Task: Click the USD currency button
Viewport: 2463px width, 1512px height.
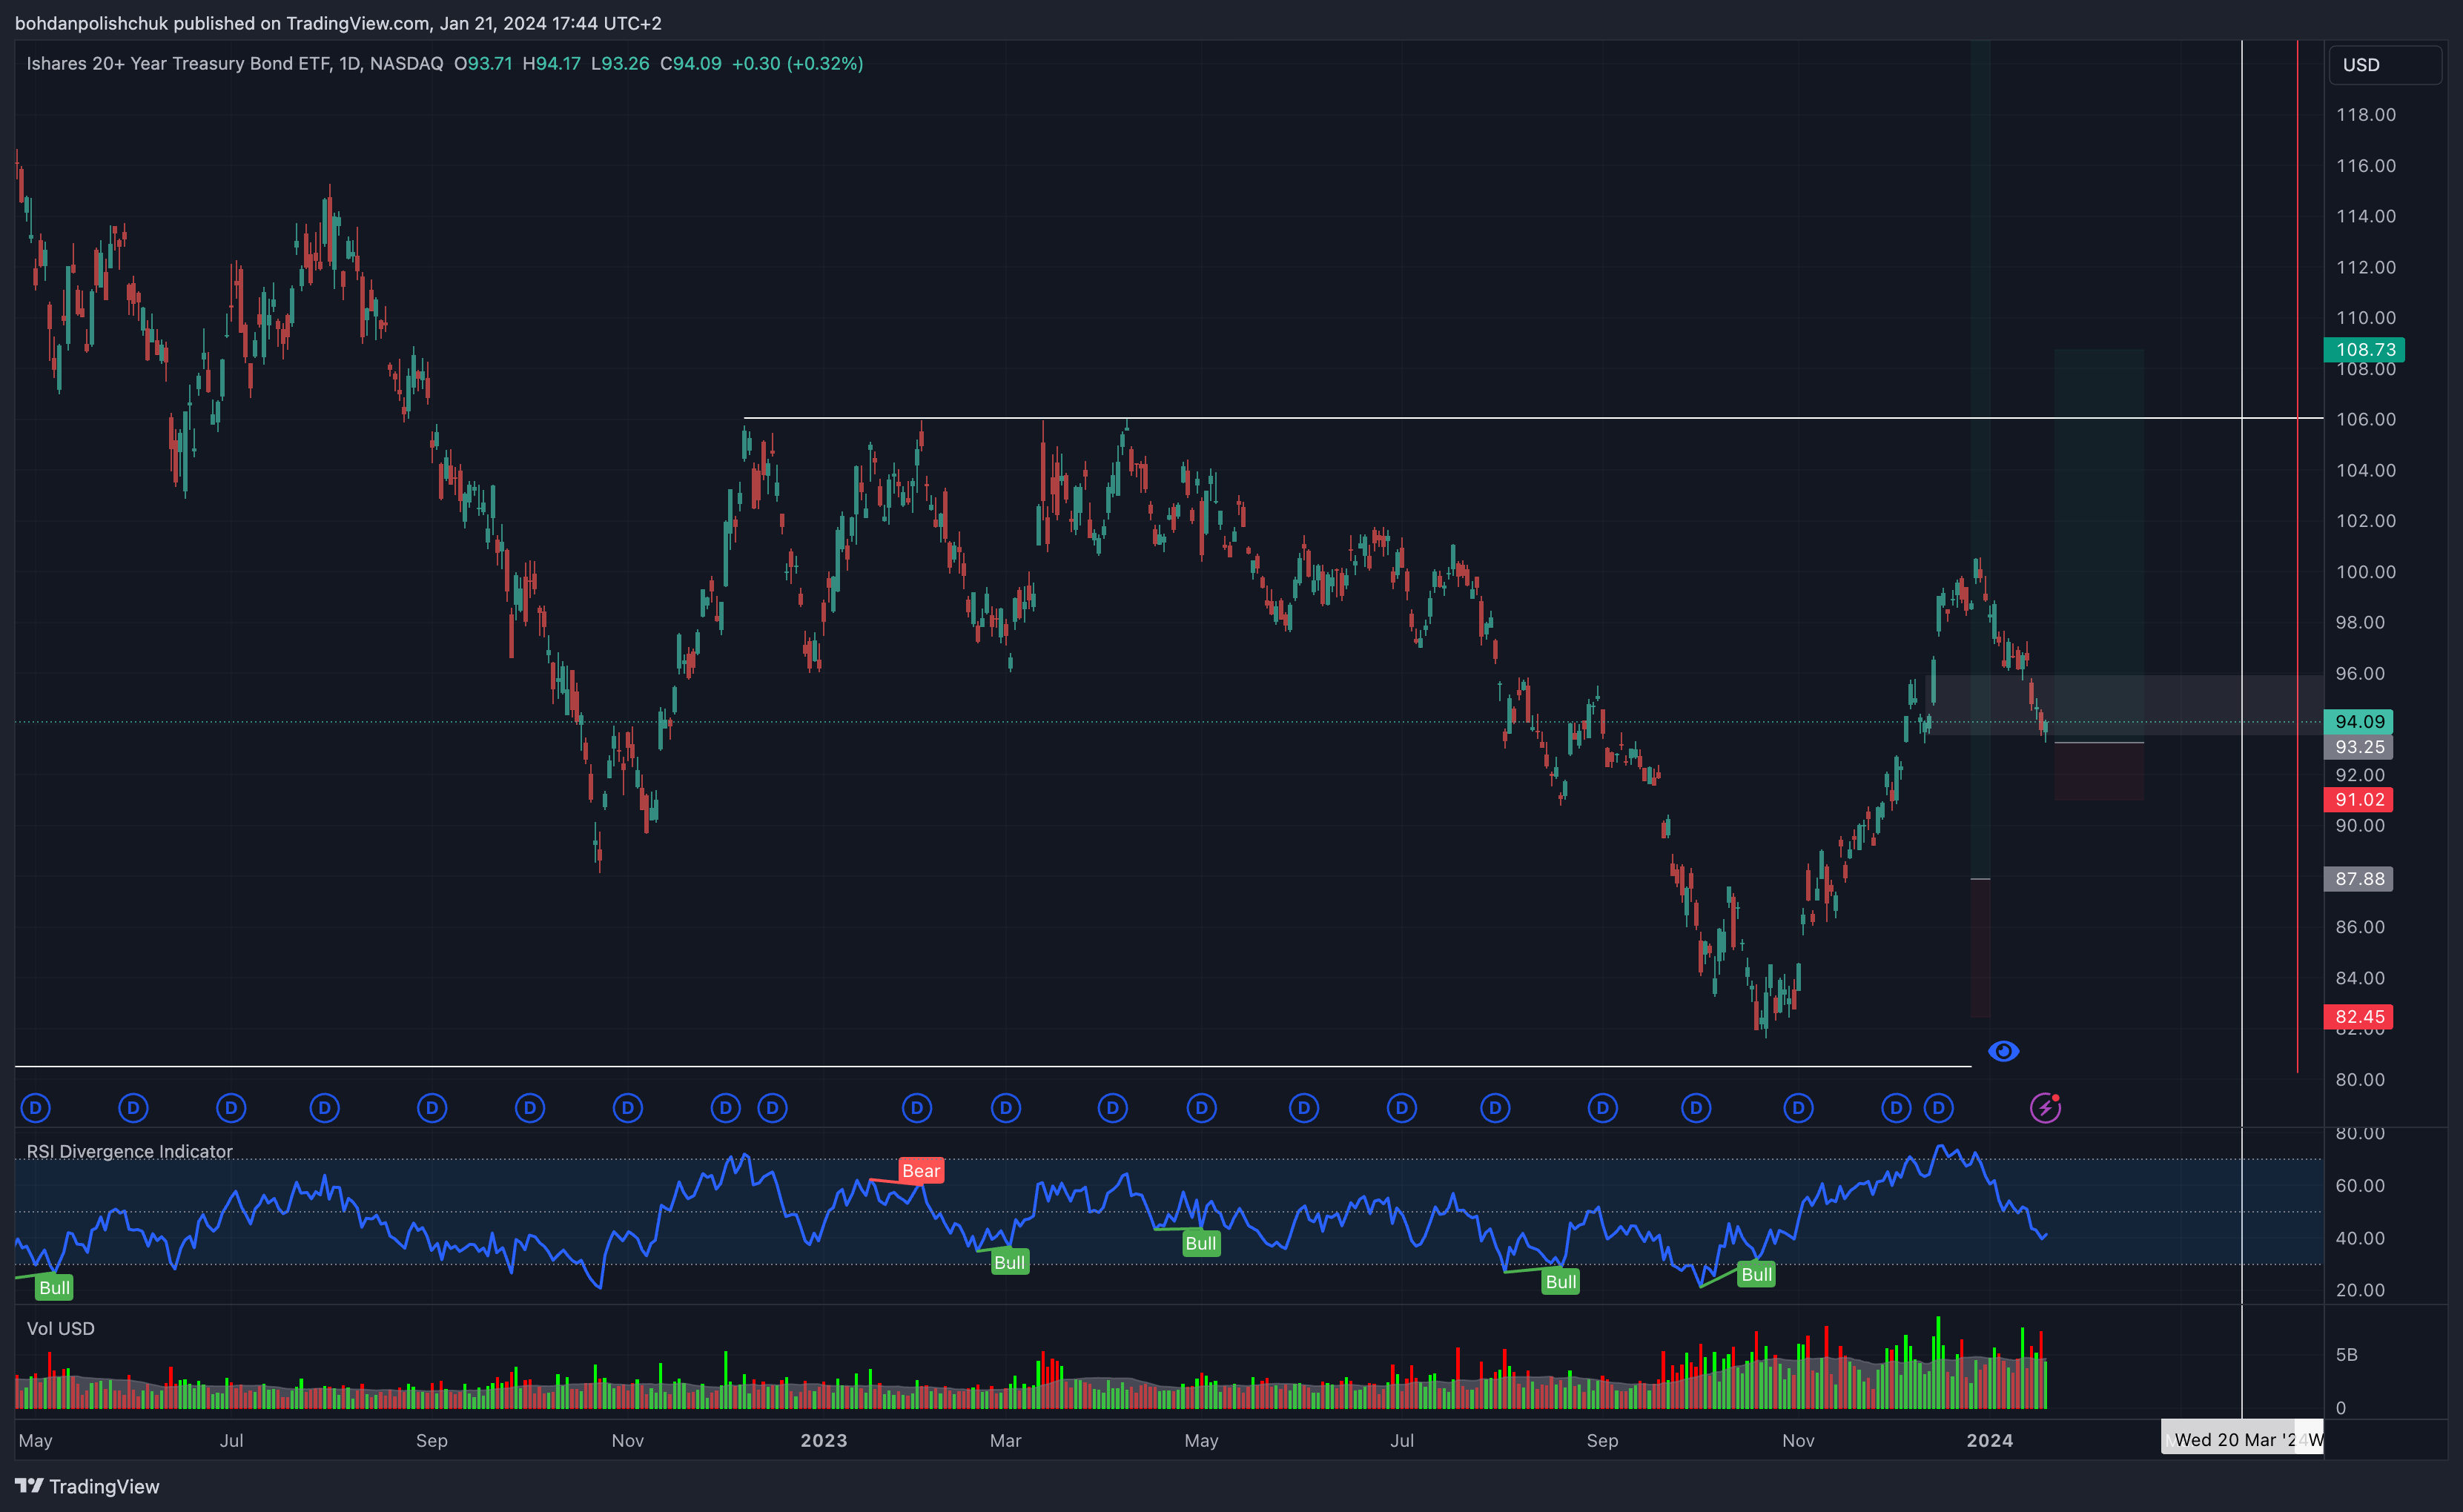Action: point(2384,65)
